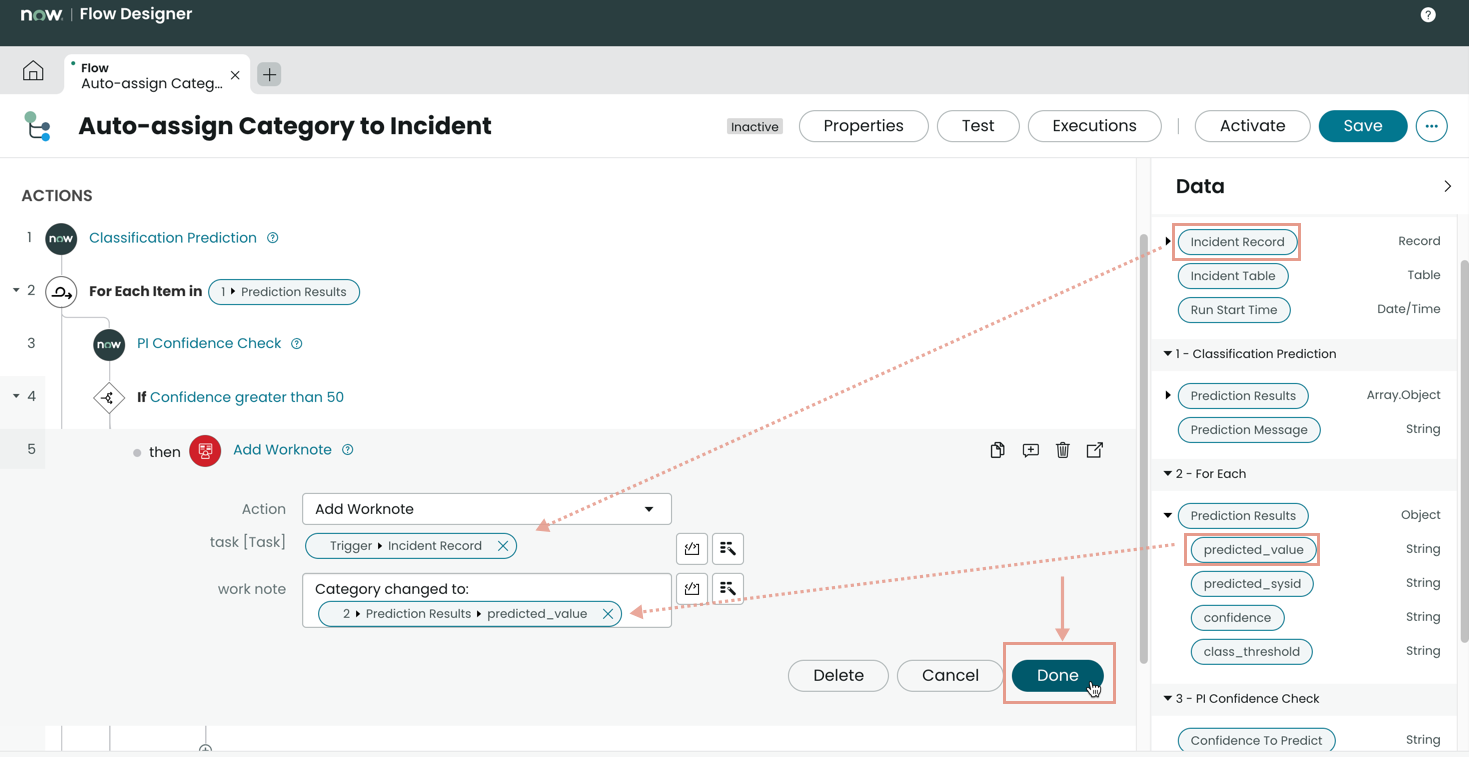Open the help icon in top bar
Viewport: 1469px width, 757px height.
[x=1428, y=15]
